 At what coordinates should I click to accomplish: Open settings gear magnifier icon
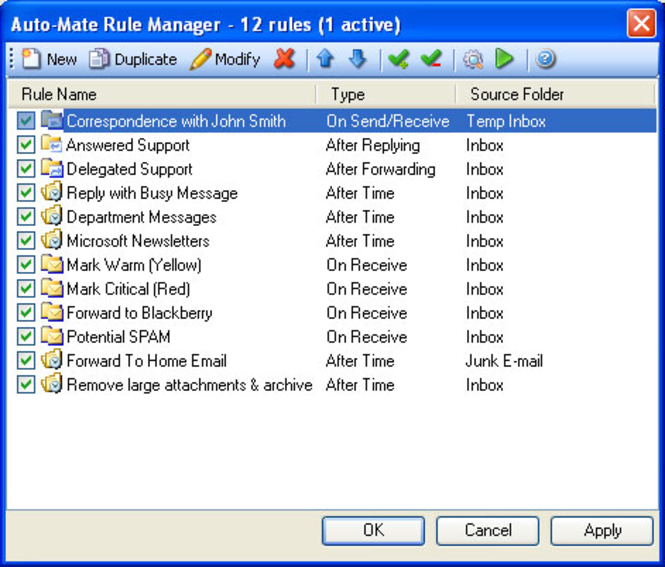pyautogui.click(x=473, y=59)
